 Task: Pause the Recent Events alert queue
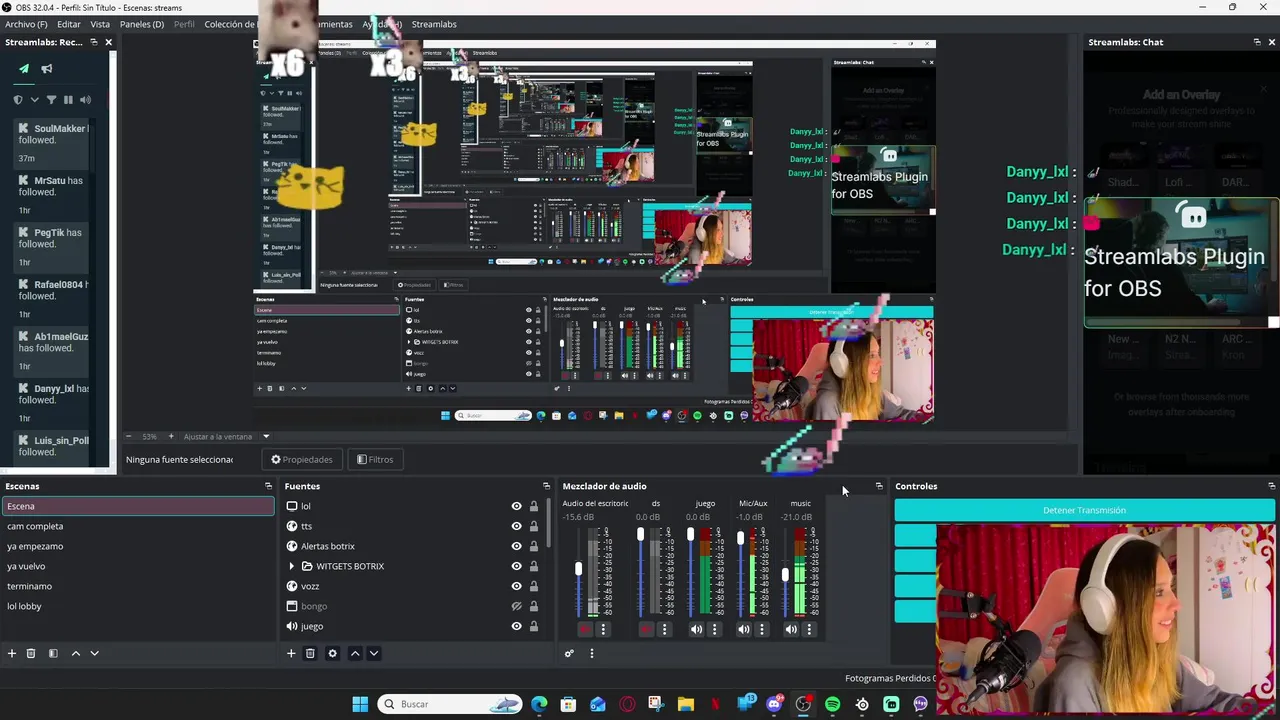click(x=68, y=100)
